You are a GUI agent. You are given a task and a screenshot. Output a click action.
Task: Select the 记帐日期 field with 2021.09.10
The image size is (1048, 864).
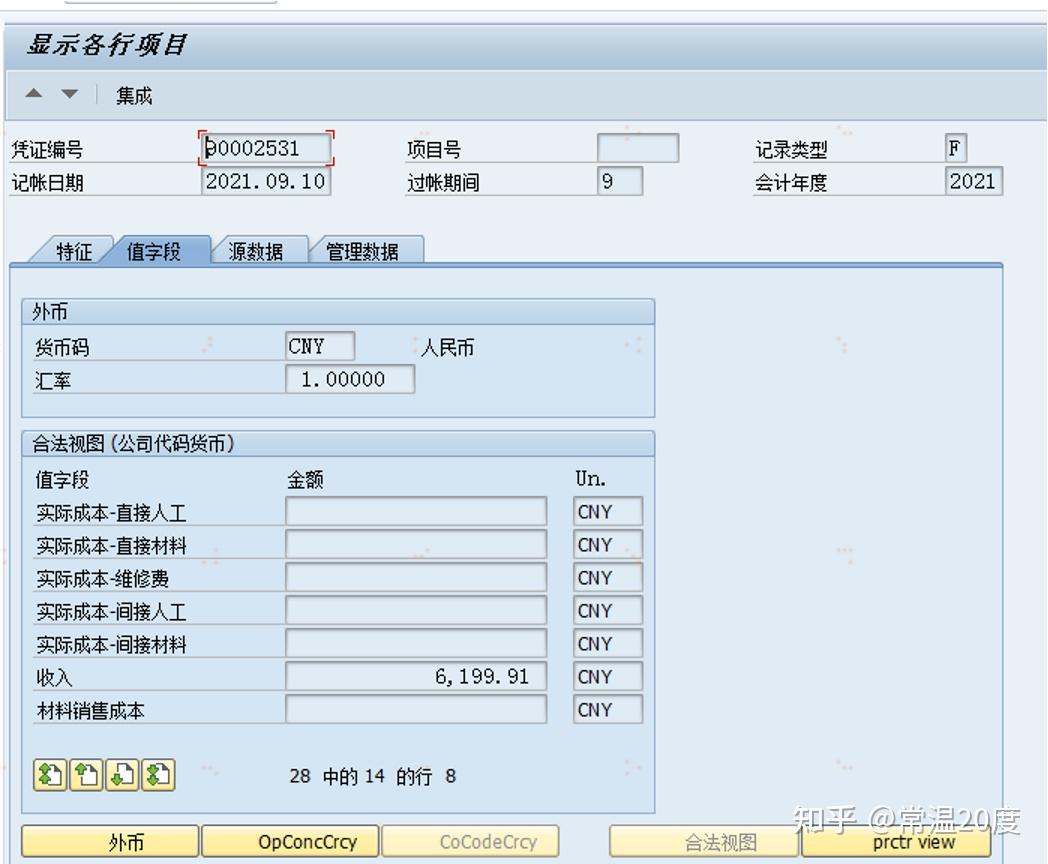(264, 181)
